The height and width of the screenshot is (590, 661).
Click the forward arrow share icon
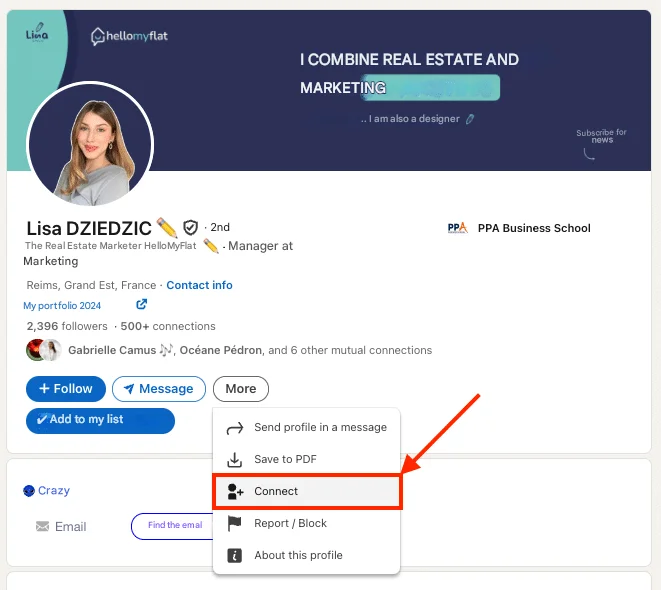tap(235, 428)
